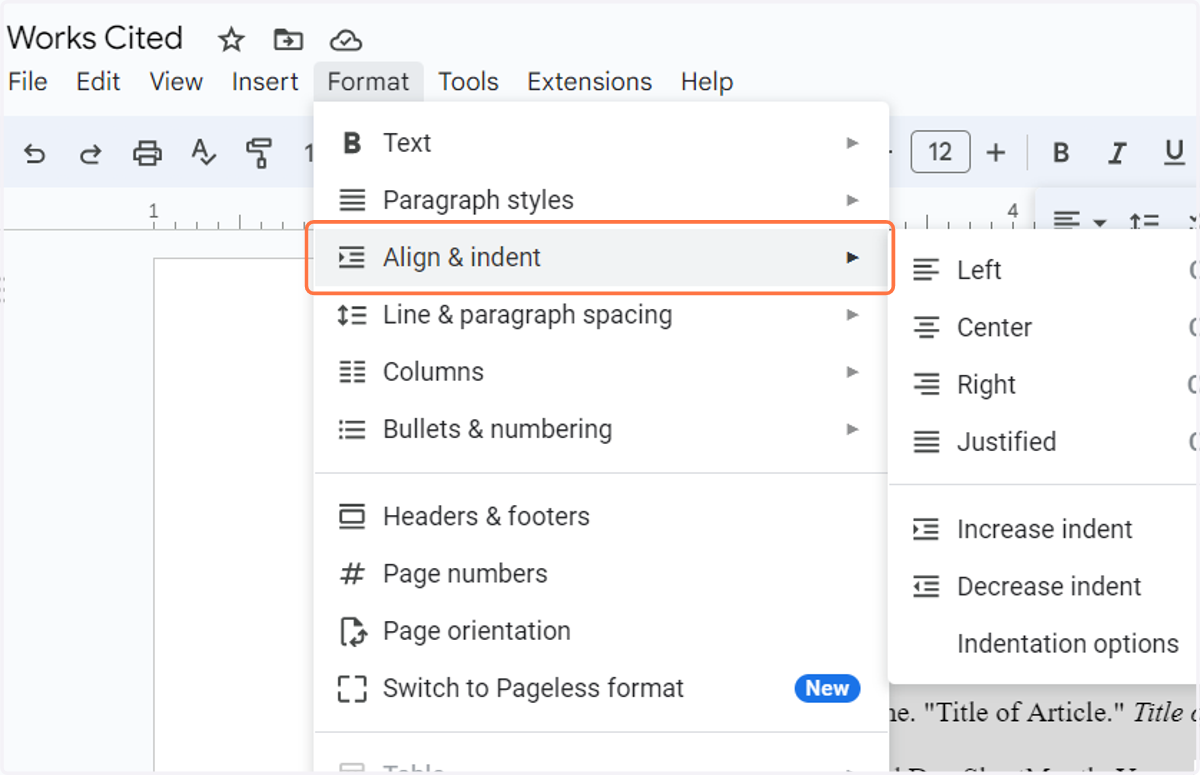
Task: Apply bold formatting
Action: [1061, 153]
